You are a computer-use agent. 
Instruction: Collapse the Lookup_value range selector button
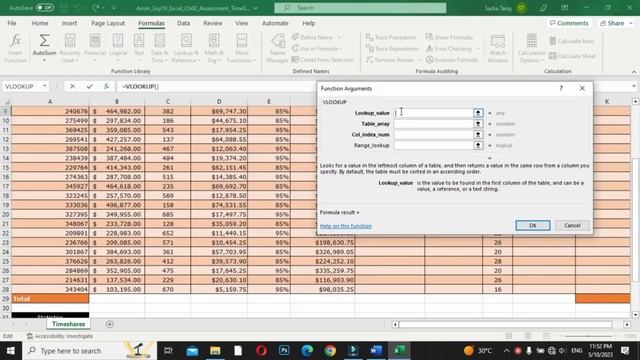click(478, 113)
